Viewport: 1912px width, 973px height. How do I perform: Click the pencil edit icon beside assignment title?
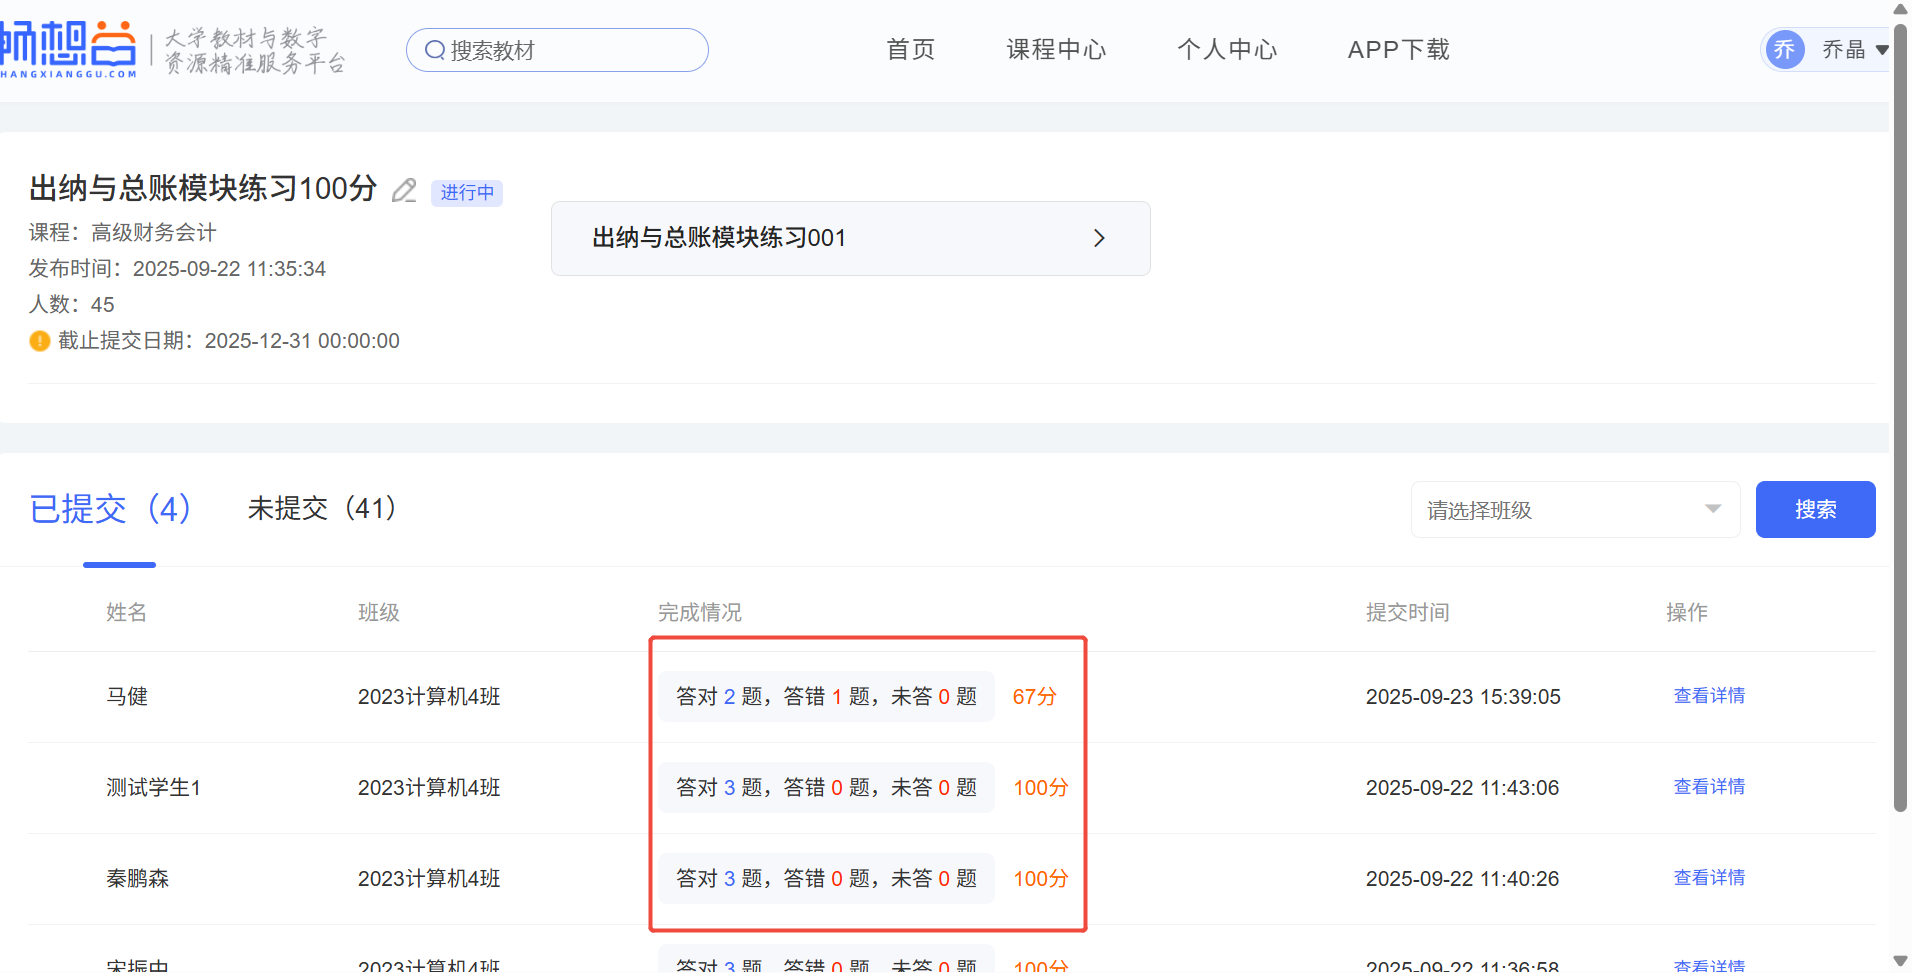point(404,190)
